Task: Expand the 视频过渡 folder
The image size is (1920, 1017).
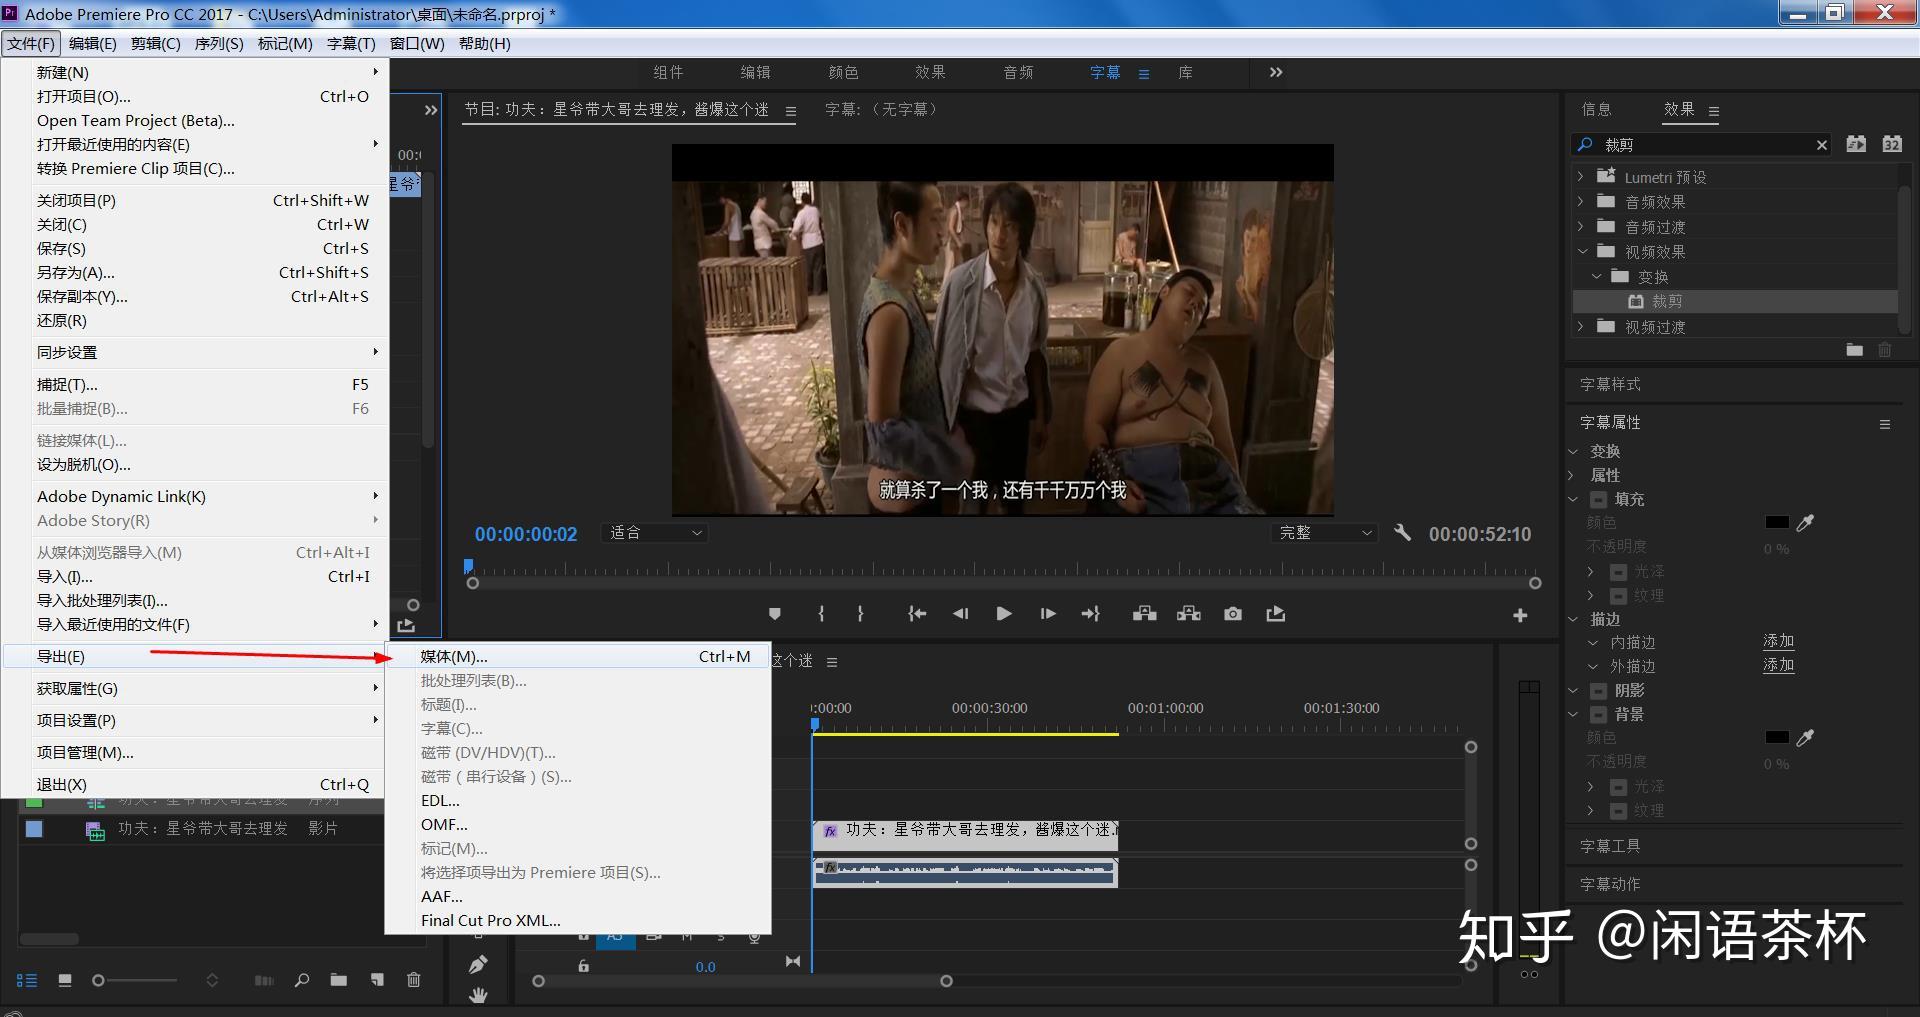Action: pos(1580,327)
